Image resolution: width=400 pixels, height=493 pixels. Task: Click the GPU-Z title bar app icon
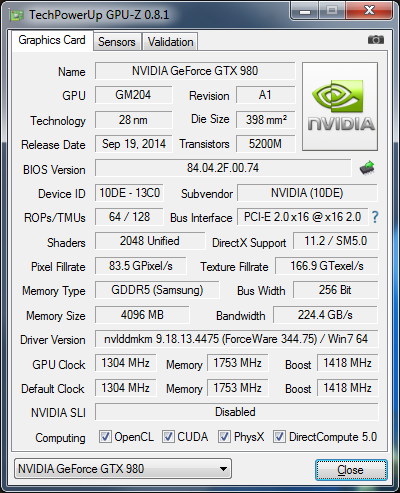click(17, 16)
